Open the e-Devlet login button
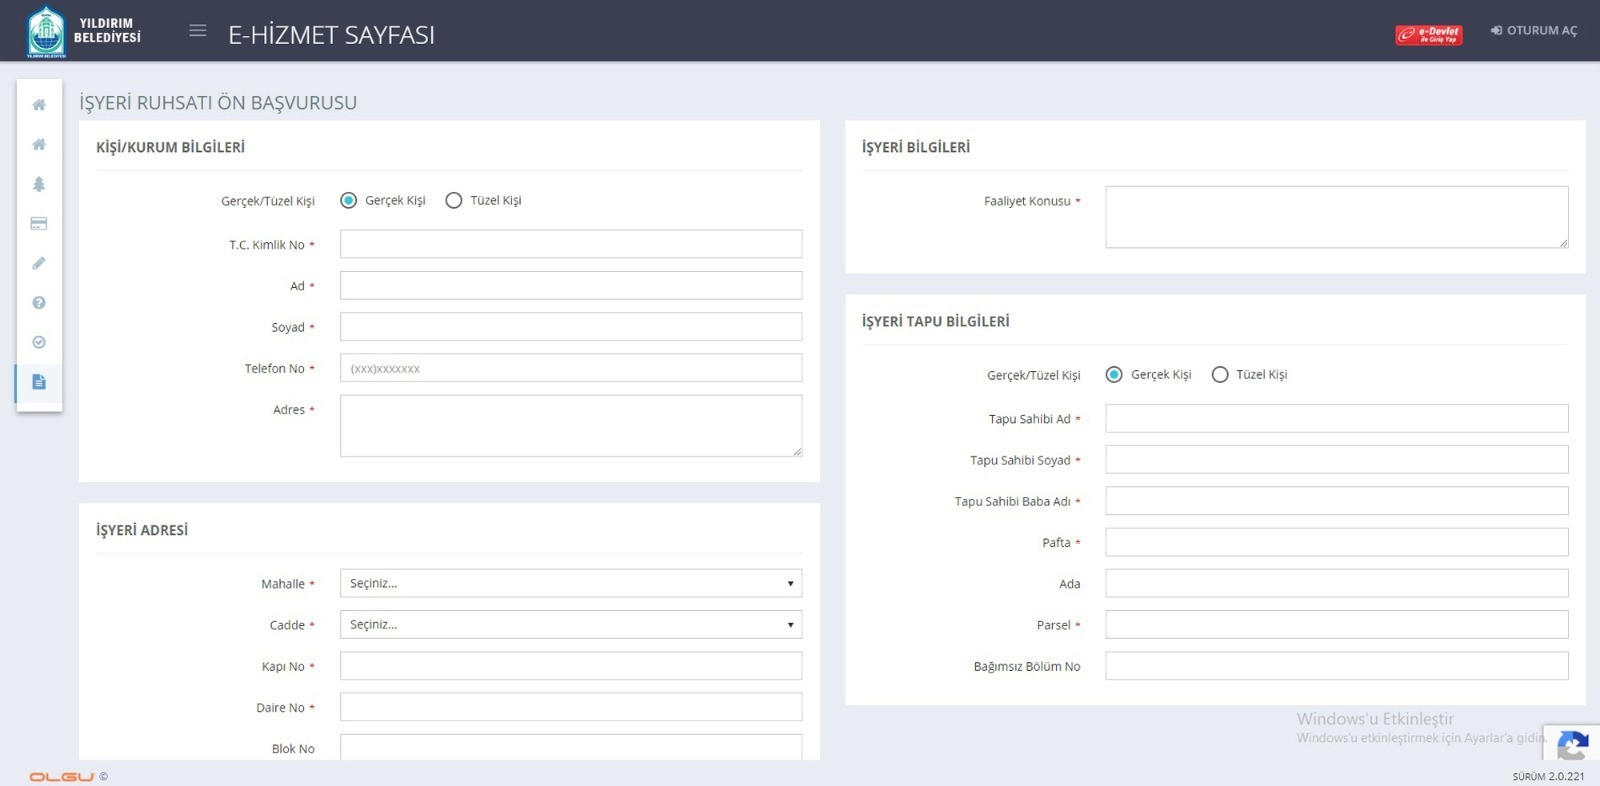The height and width of the screenshot is (786, 1600). click(x=1429, y=35)
